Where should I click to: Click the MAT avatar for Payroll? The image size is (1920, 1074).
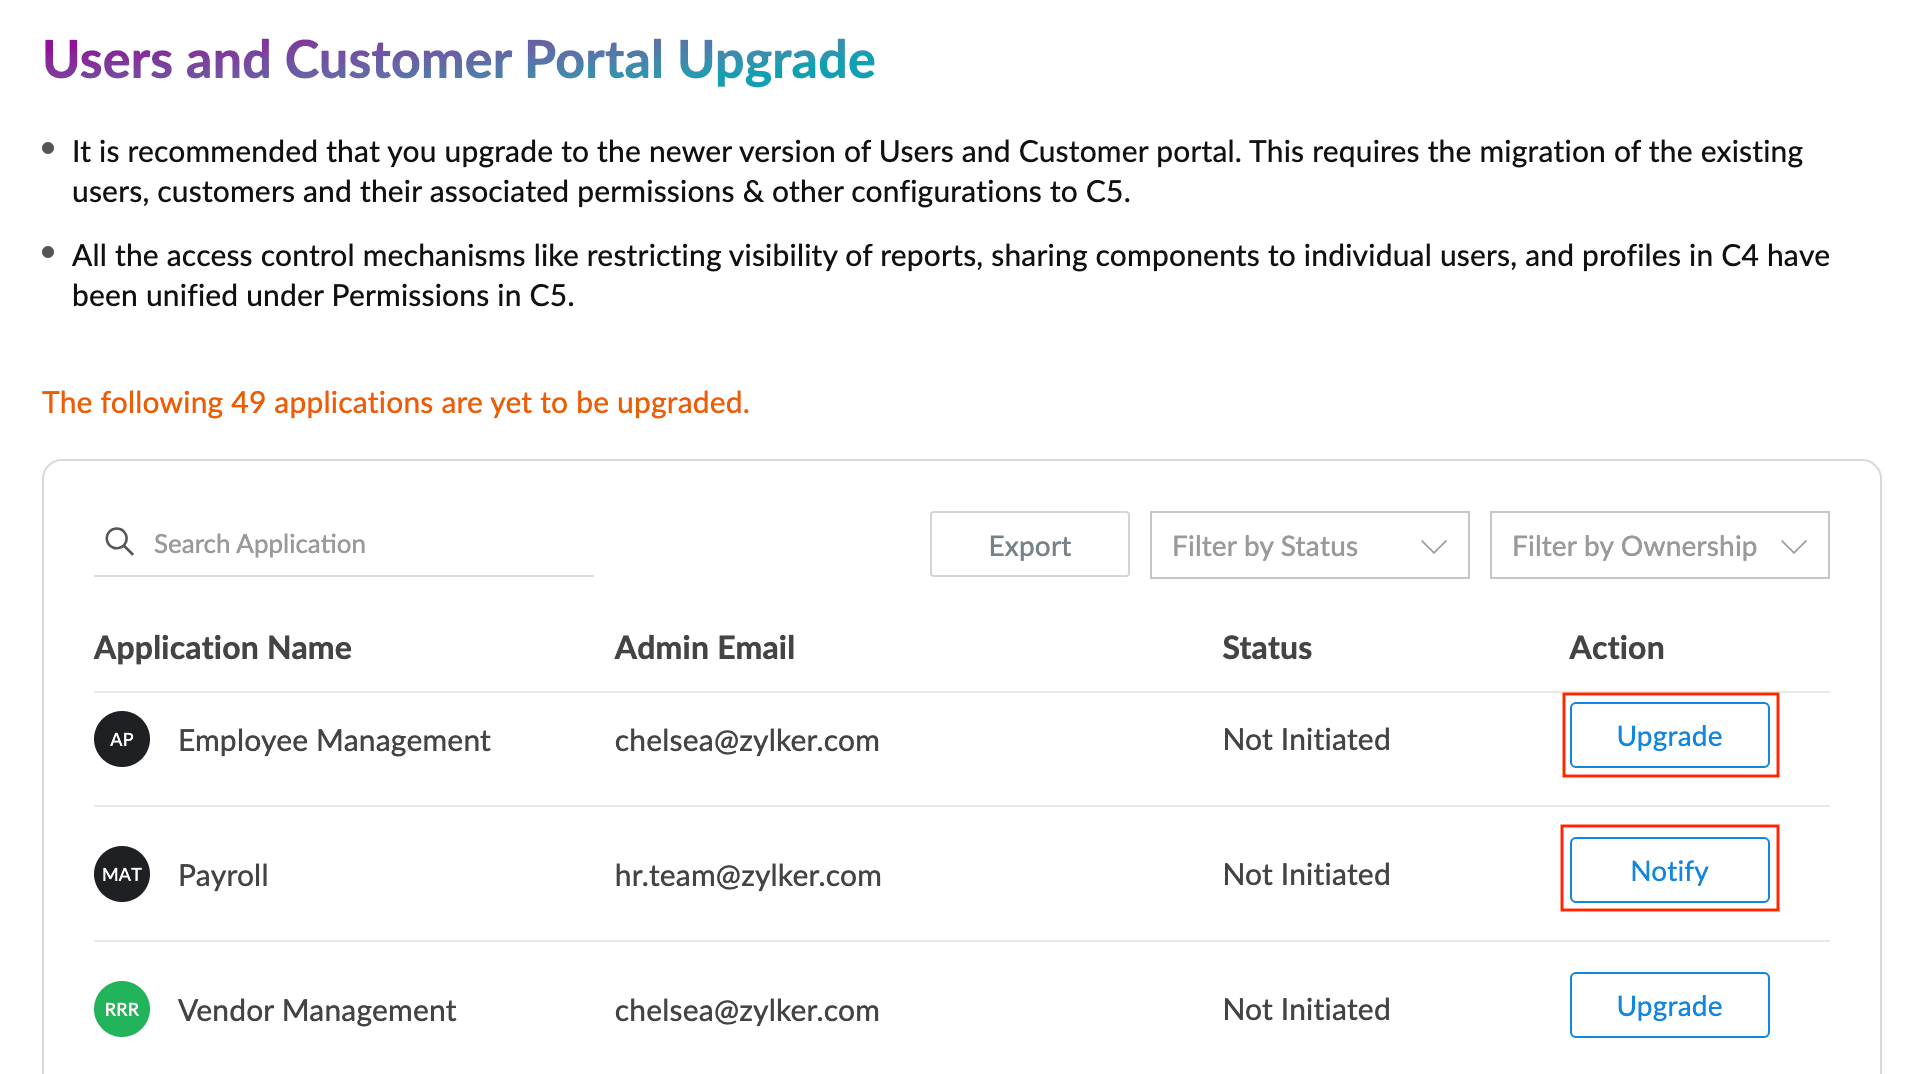coord(122,875)
